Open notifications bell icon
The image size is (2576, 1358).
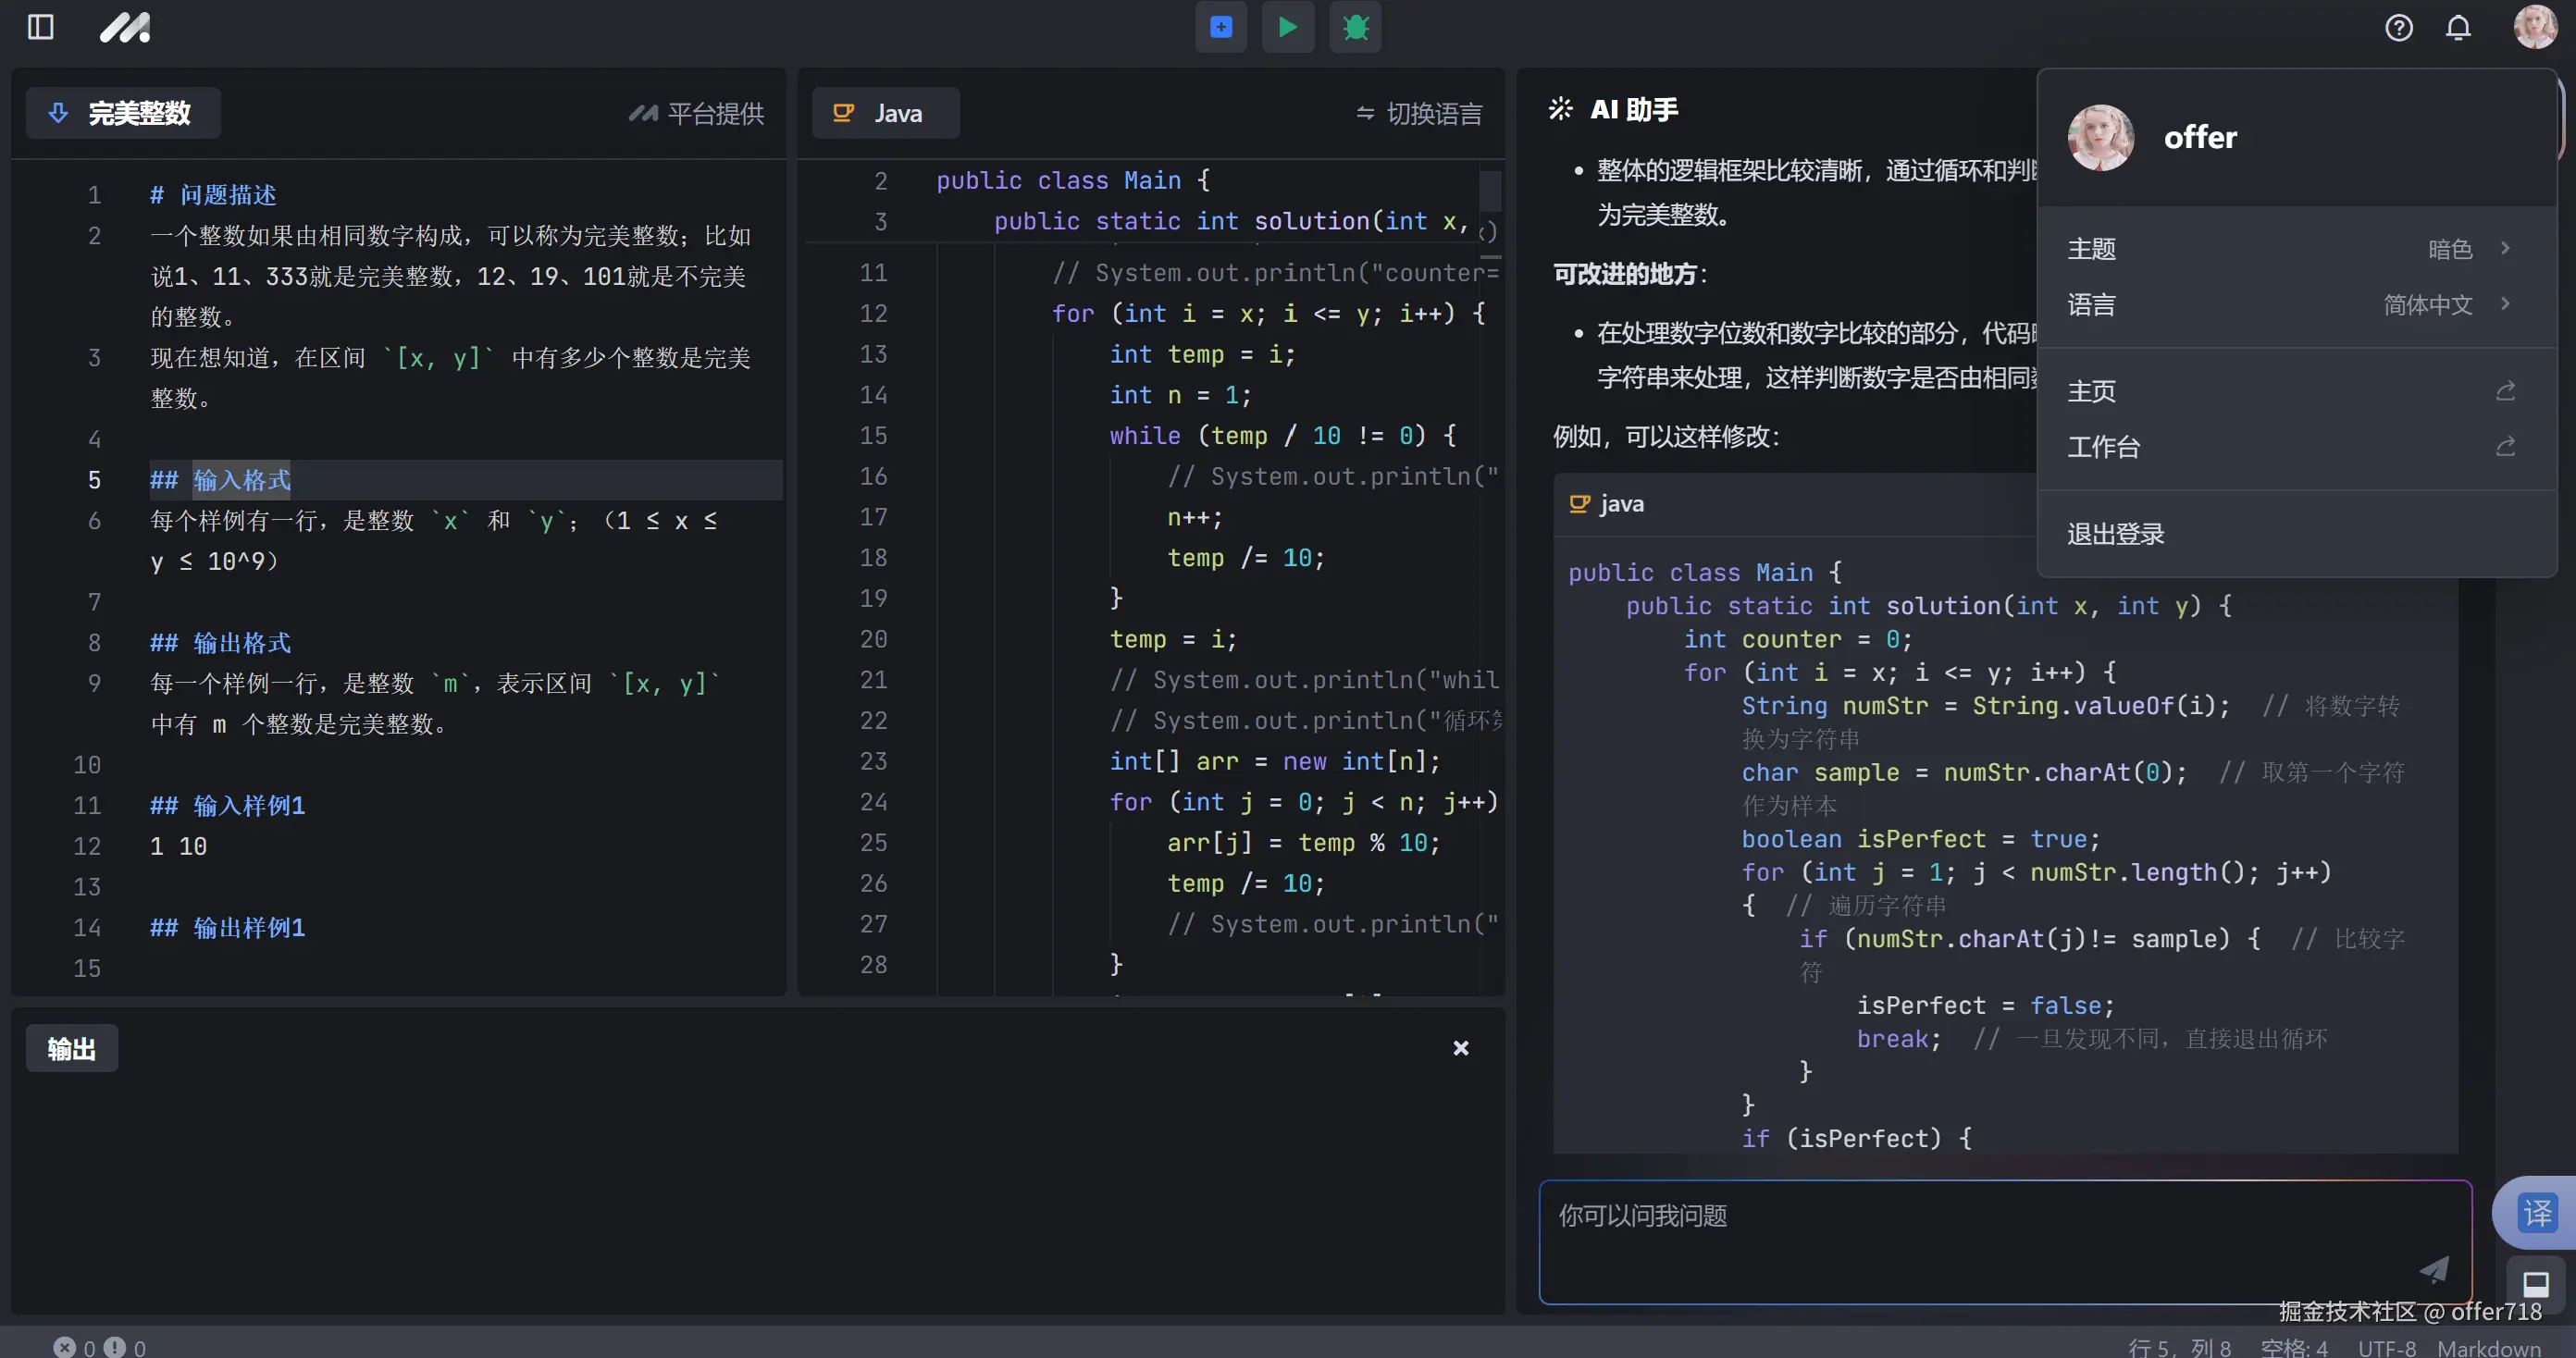(2458, 27)
